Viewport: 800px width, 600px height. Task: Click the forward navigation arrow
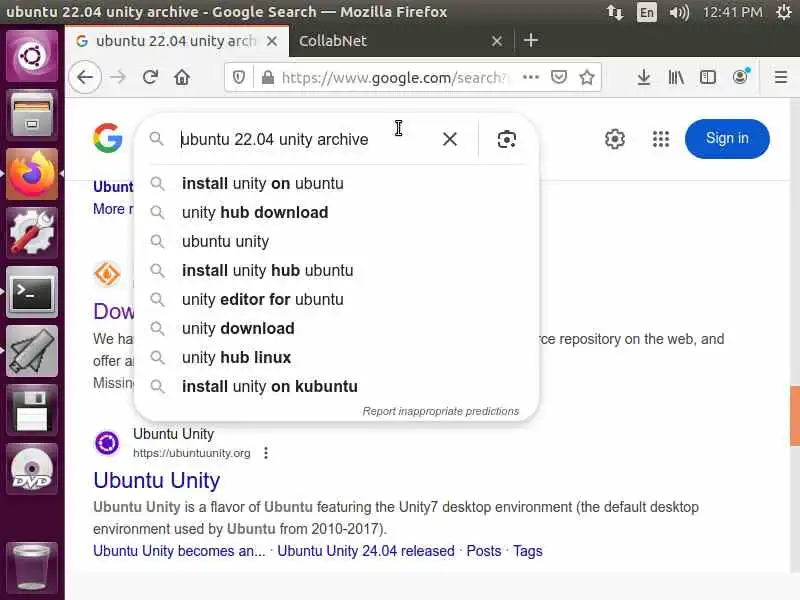click(x=118, y=78)
